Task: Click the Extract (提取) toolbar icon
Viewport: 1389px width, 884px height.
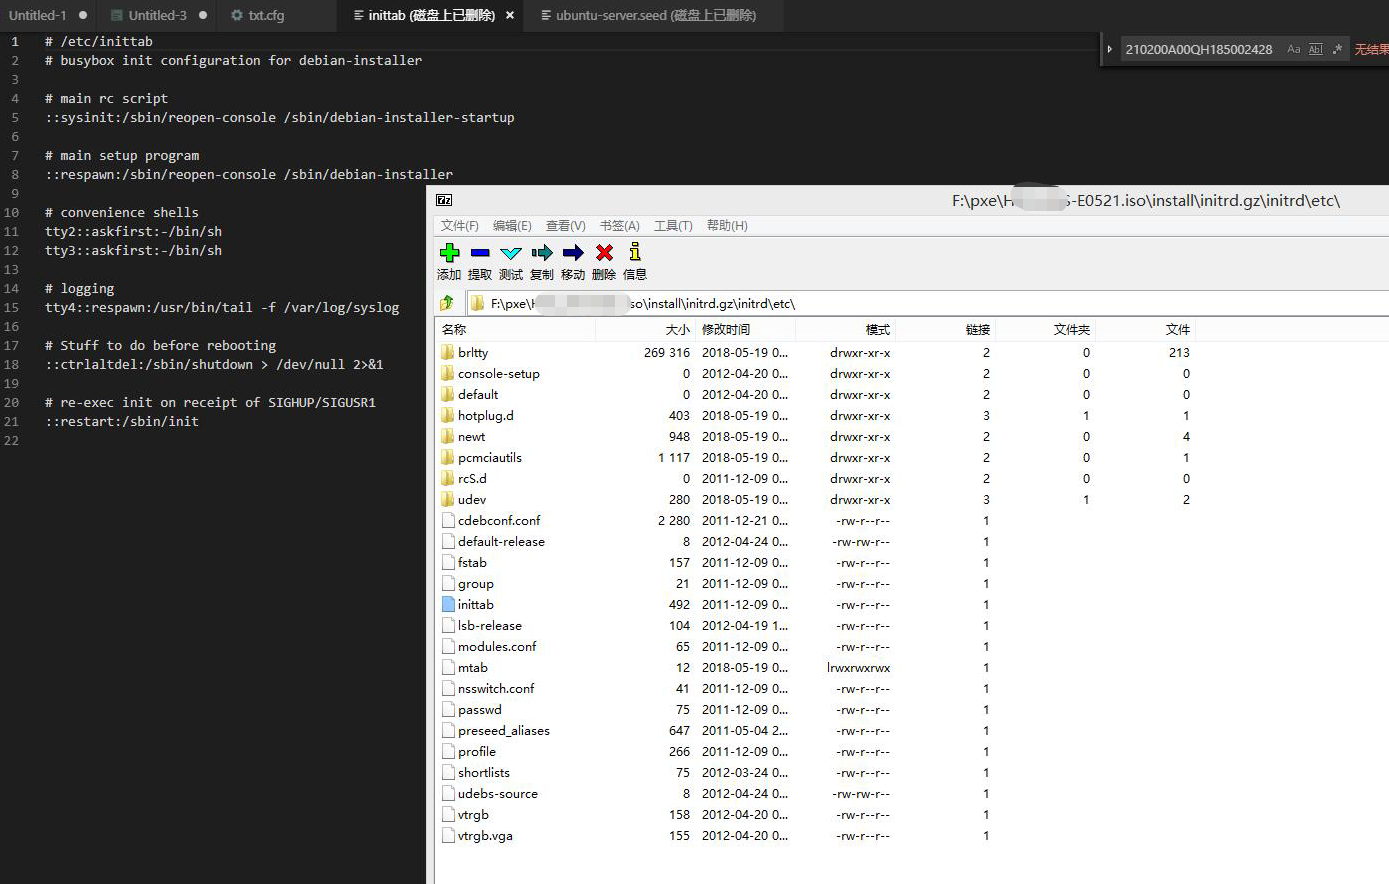Action: [x=480, y=253]
